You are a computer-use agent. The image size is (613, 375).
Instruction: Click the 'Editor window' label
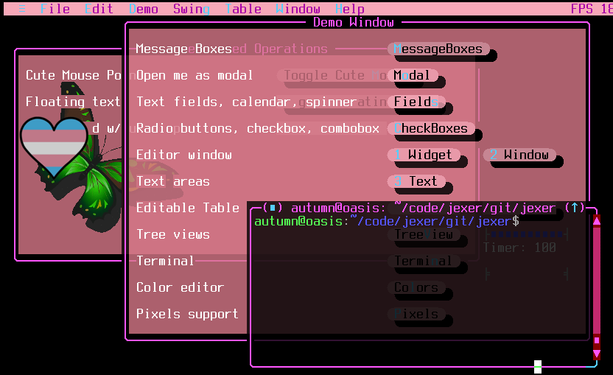tap(184, 155)
